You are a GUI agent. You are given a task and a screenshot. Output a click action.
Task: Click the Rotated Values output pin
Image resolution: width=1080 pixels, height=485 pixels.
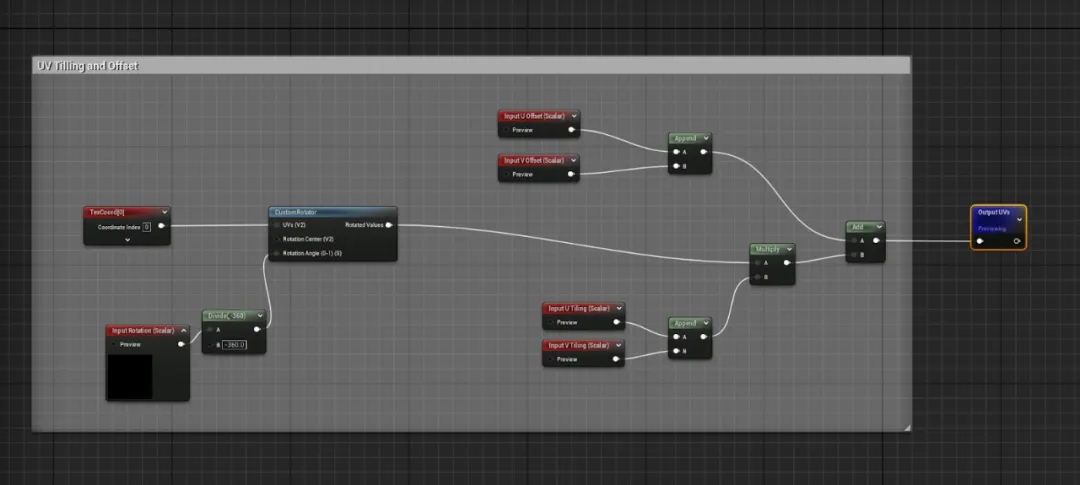pyautogui.click(x=389, y=225)
